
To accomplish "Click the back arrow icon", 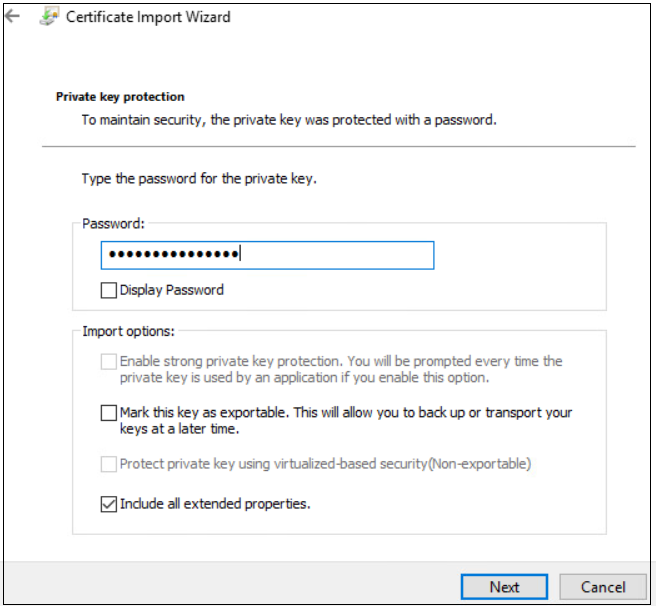I will pos(13,16).
